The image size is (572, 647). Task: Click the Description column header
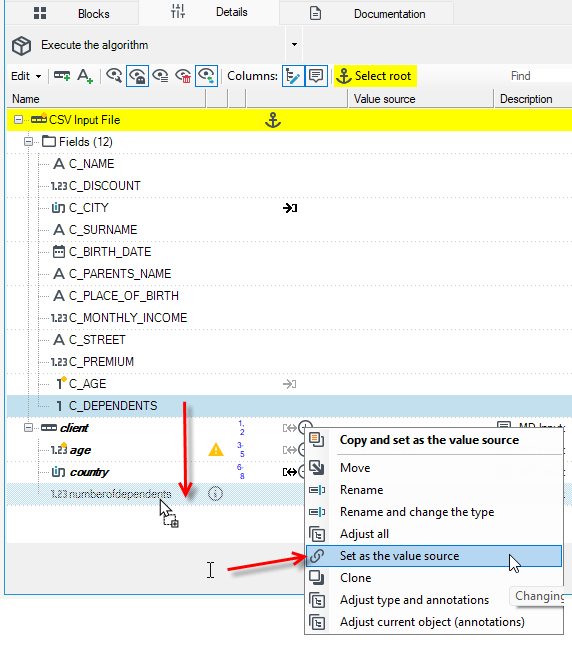click(x=533, y=99)
